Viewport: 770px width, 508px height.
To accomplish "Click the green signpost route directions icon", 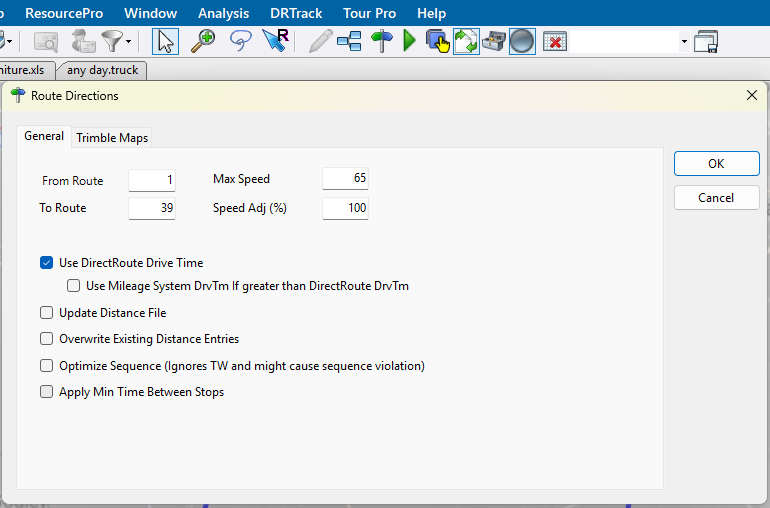I will click(382, 41).
